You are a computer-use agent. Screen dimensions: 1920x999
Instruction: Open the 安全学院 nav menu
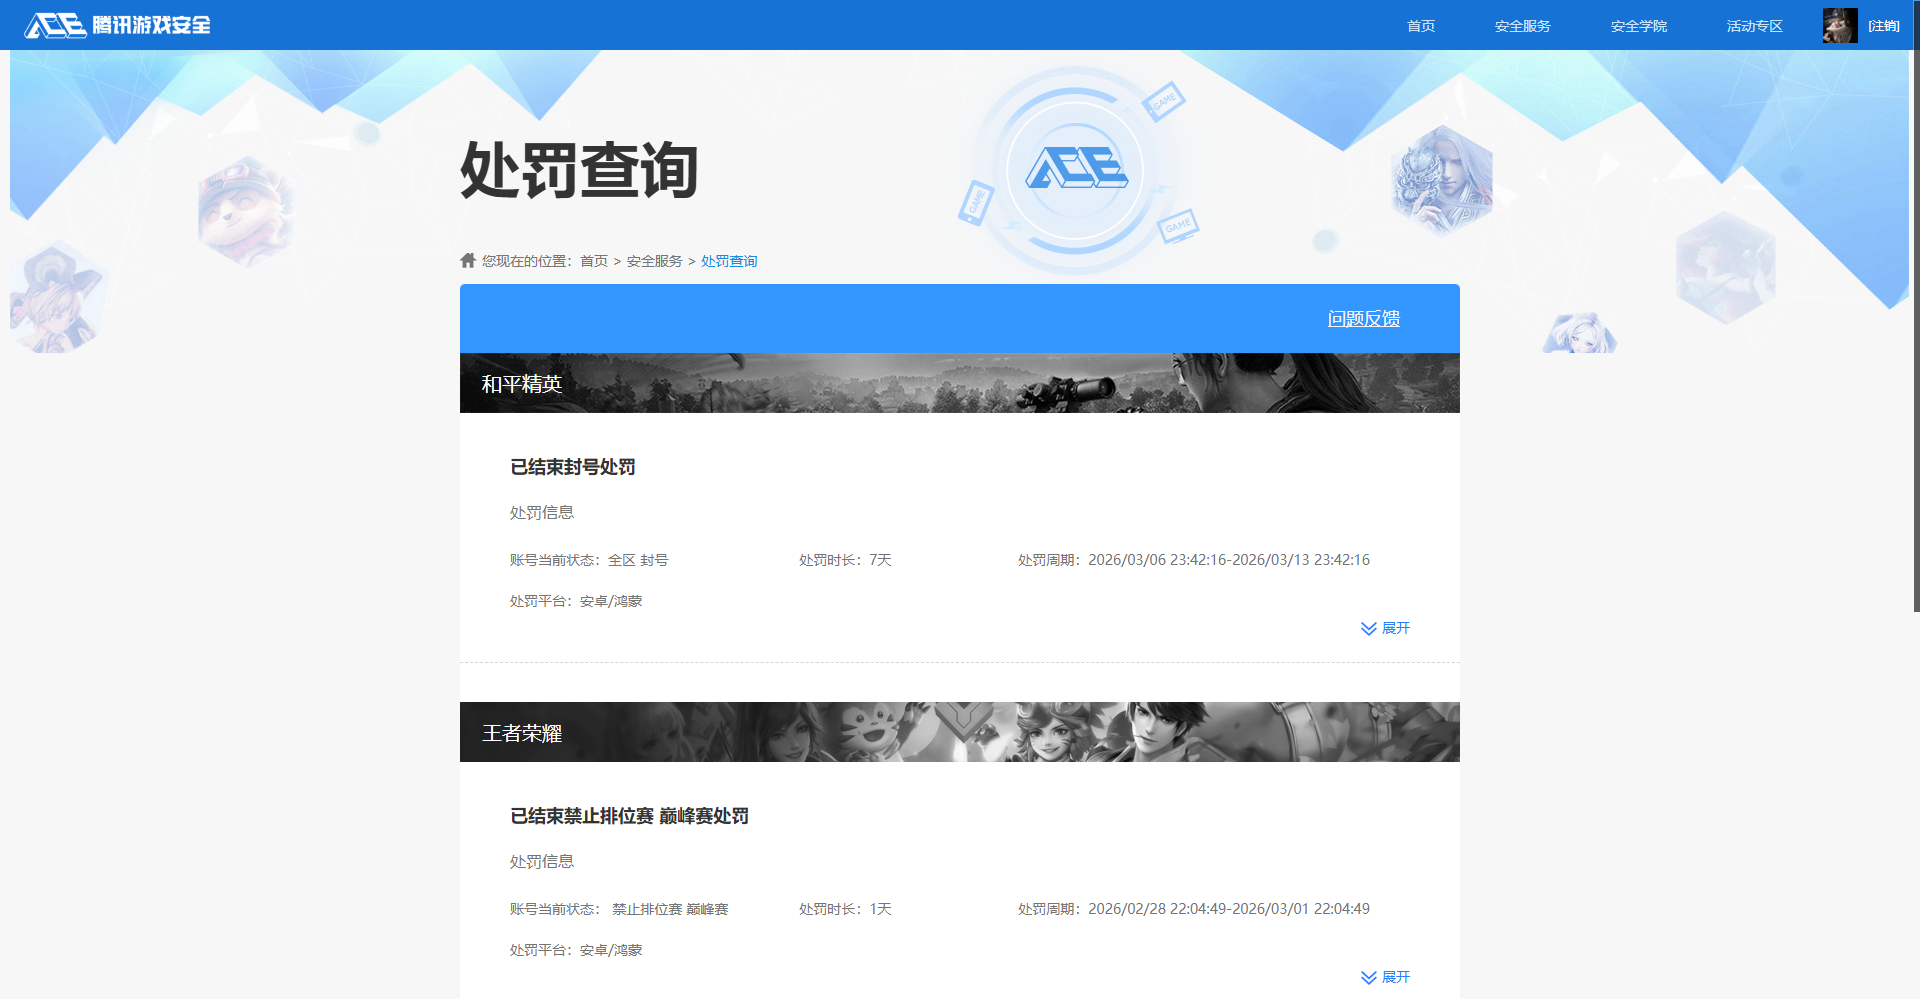tap(1639, 26)
